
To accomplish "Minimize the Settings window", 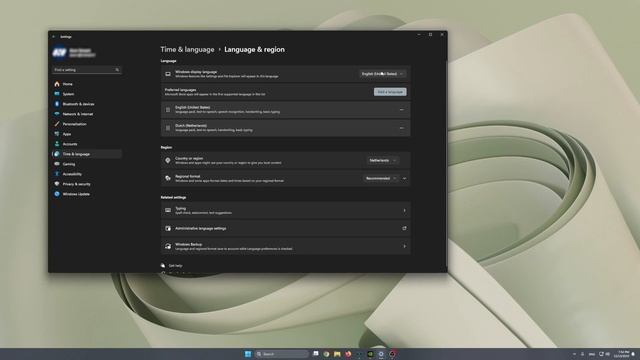I will pyautogui.click(x=419, y=35).
